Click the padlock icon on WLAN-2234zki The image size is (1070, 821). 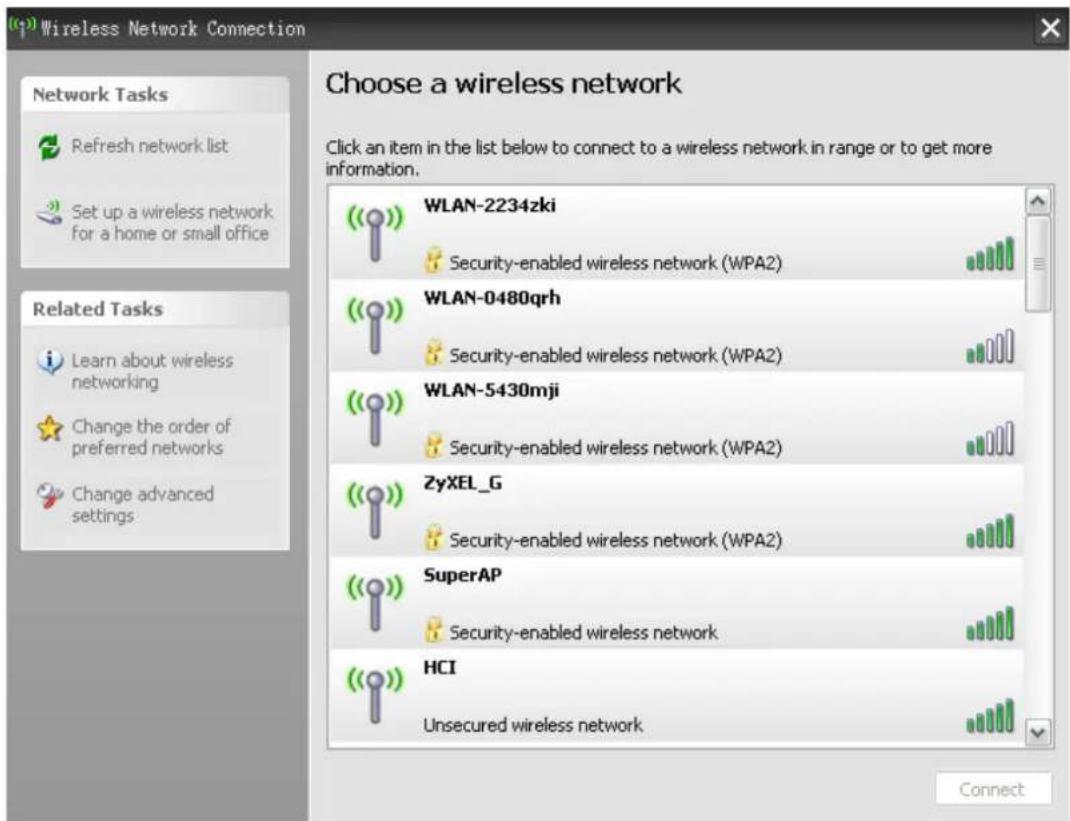pos(433,261)
